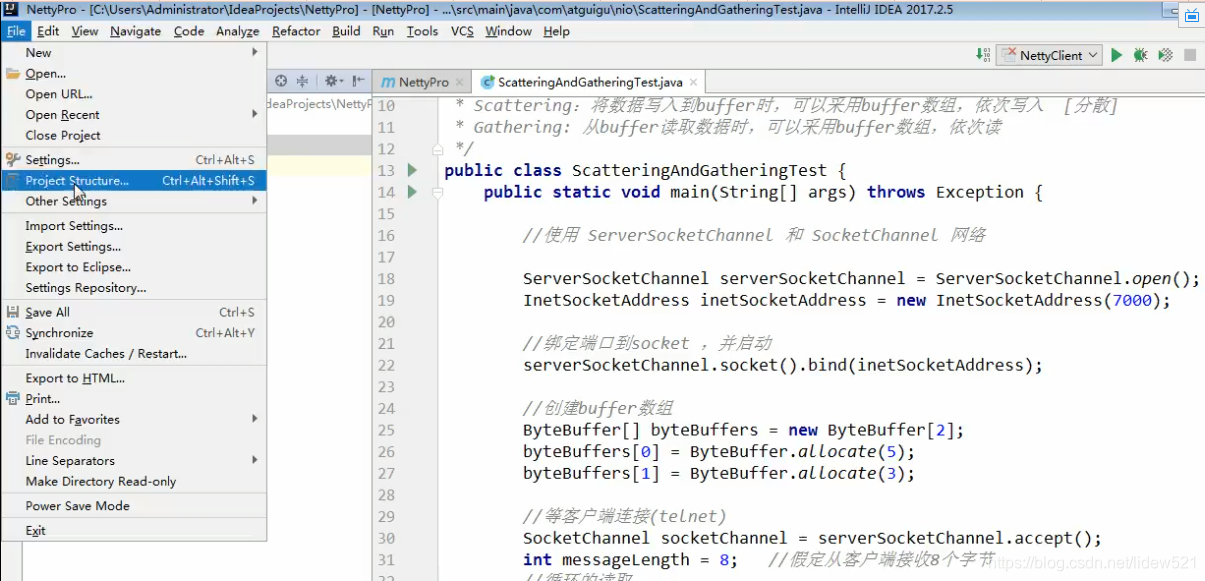Fold main method at line 14
Image resolution: width=1205 pixels, height=581 pixels.
point(437,192)
